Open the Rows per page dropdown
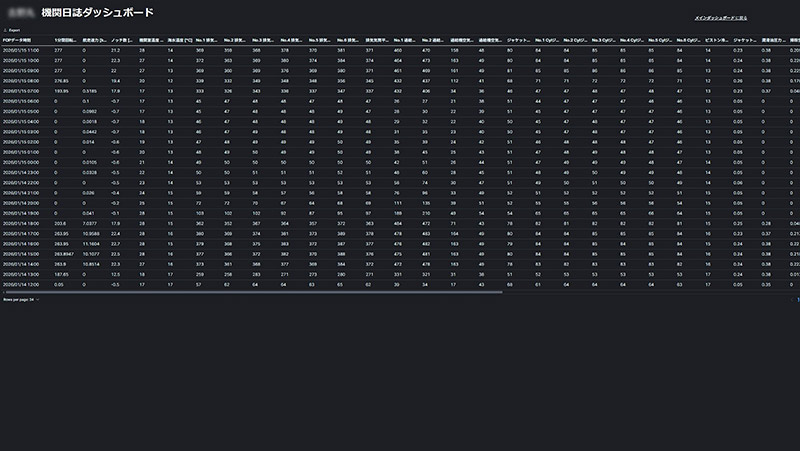800x451 pixels. [18, 299]
